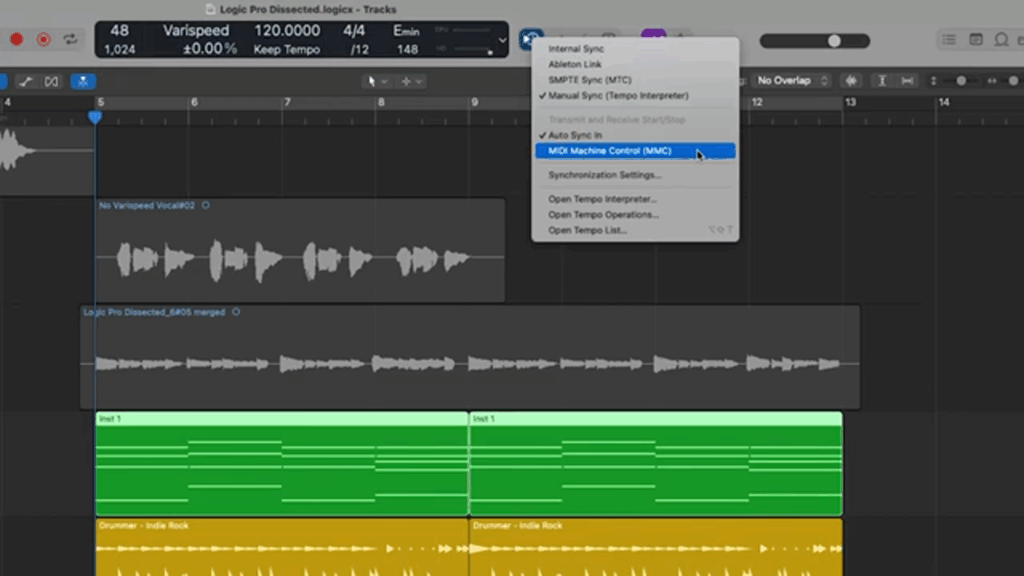The height and width of the screenshot is (576, 1024).
Task: Toggle the Waveform Zoom button
Action: click(x=851, y=81)
